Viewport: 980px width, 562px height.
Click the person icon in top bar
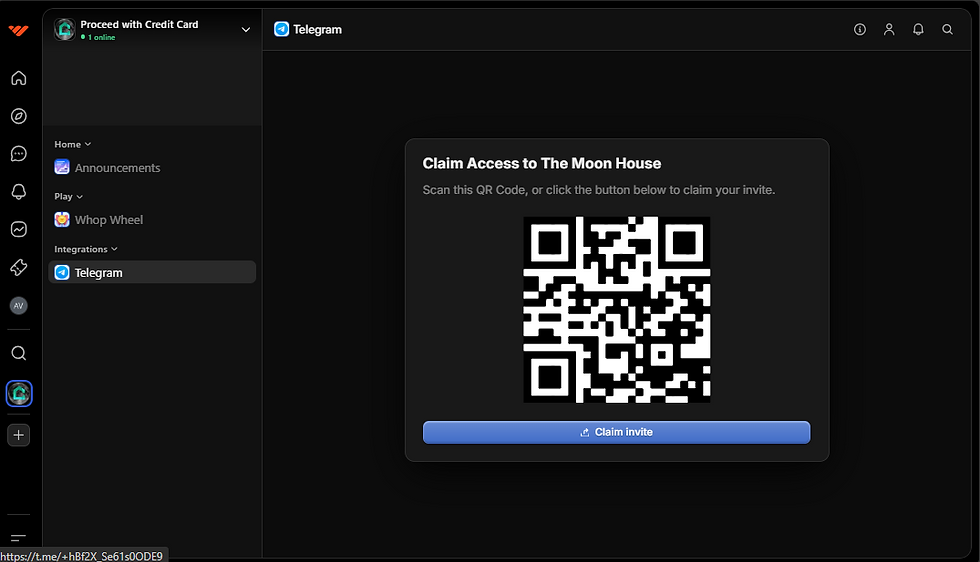click(889, 29)
